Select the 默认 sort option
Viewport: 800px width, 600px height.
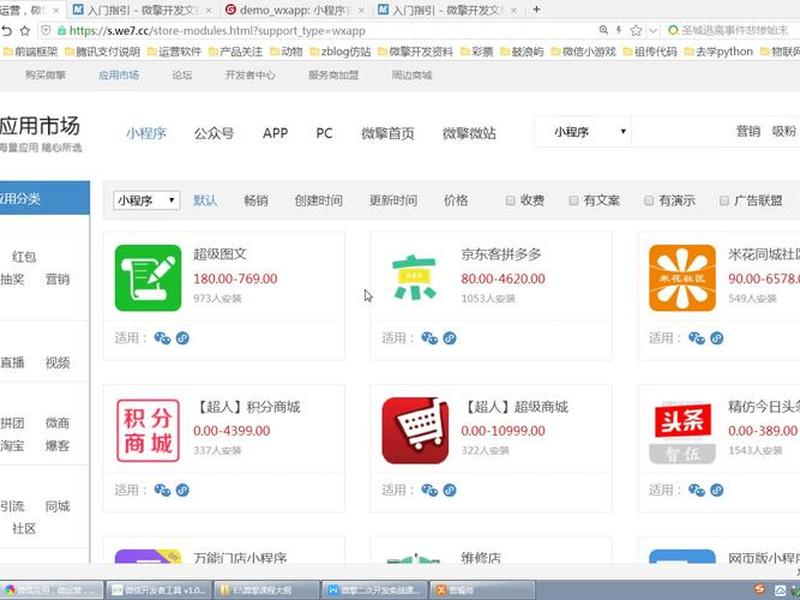click(x=205, y=201)
